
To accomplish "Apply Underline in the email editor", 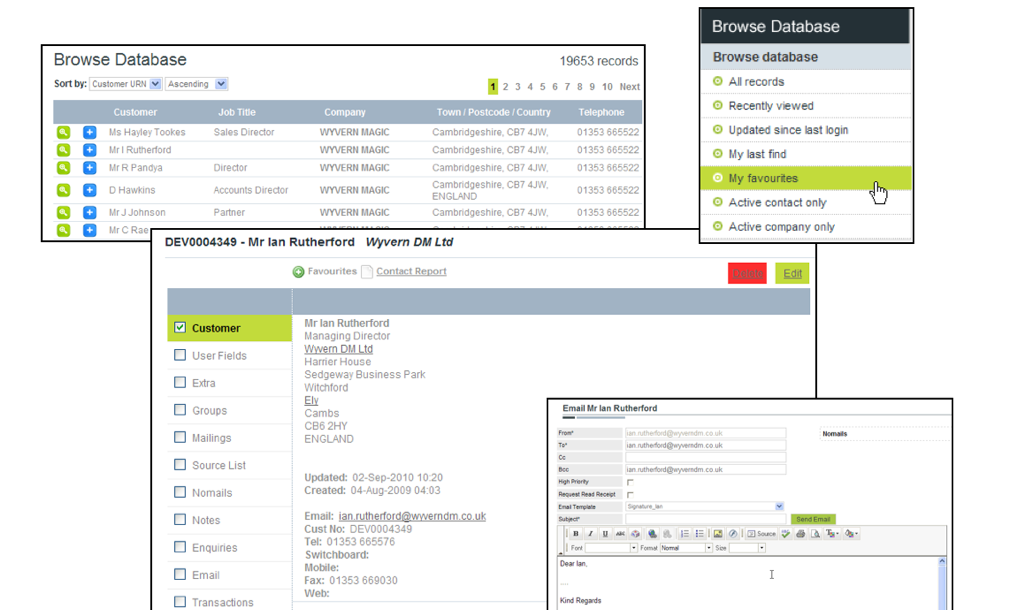I will (x=605, y=534).
